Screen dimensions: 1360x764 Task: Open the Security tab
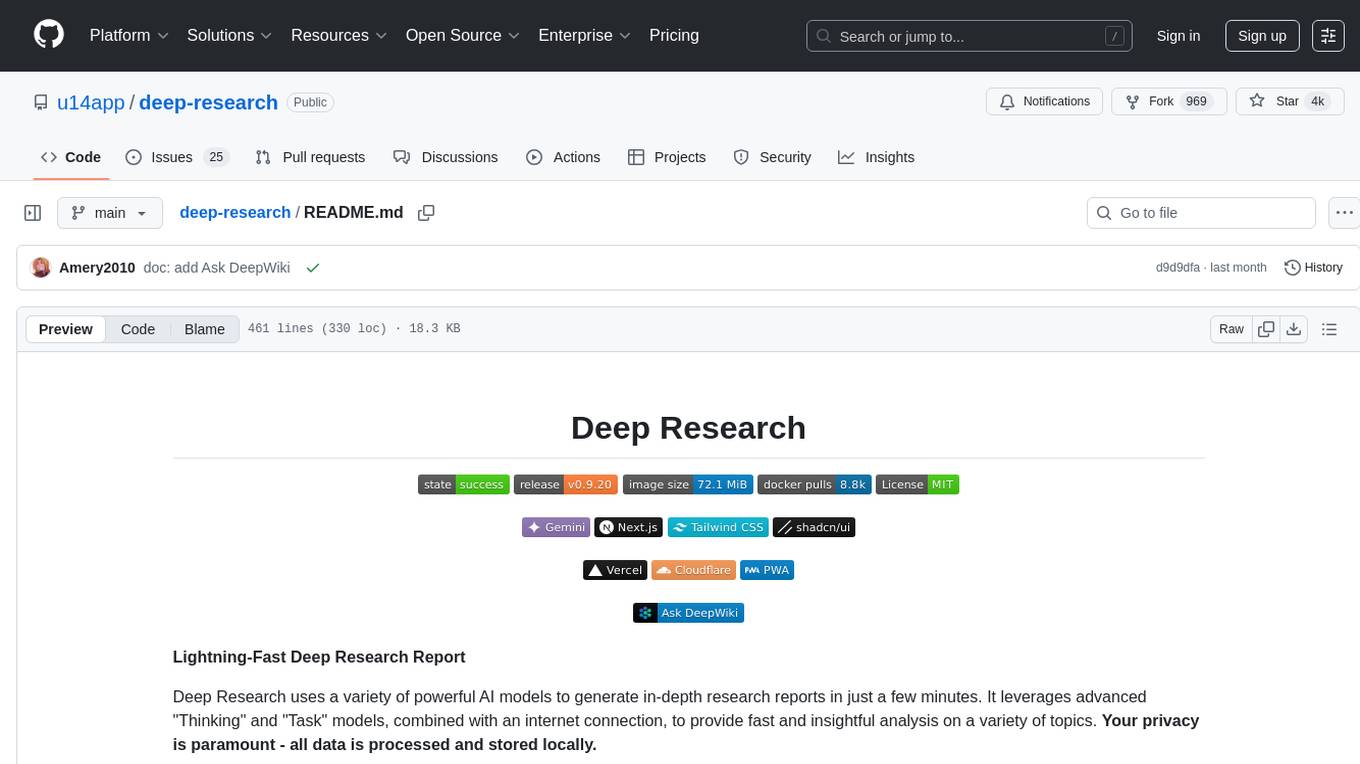(x=772, y=157)
